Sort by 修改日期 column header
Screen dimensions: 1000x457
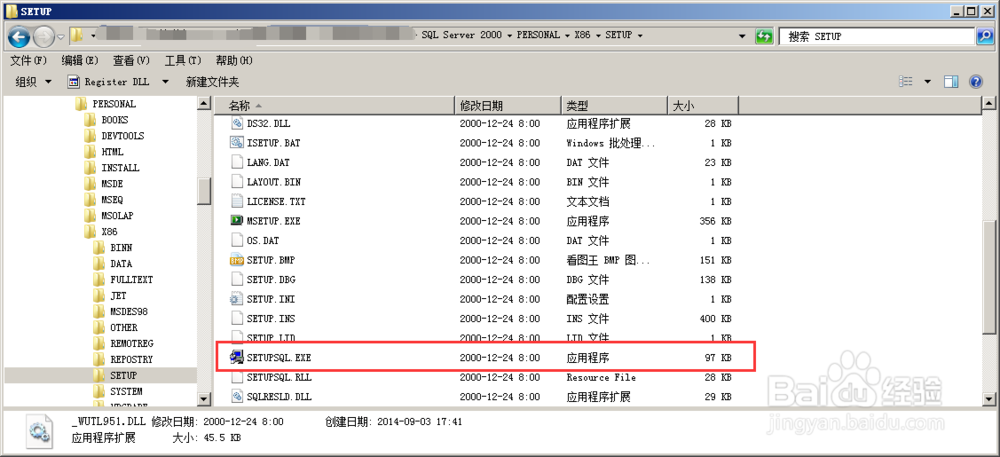(x=508, y=105)
